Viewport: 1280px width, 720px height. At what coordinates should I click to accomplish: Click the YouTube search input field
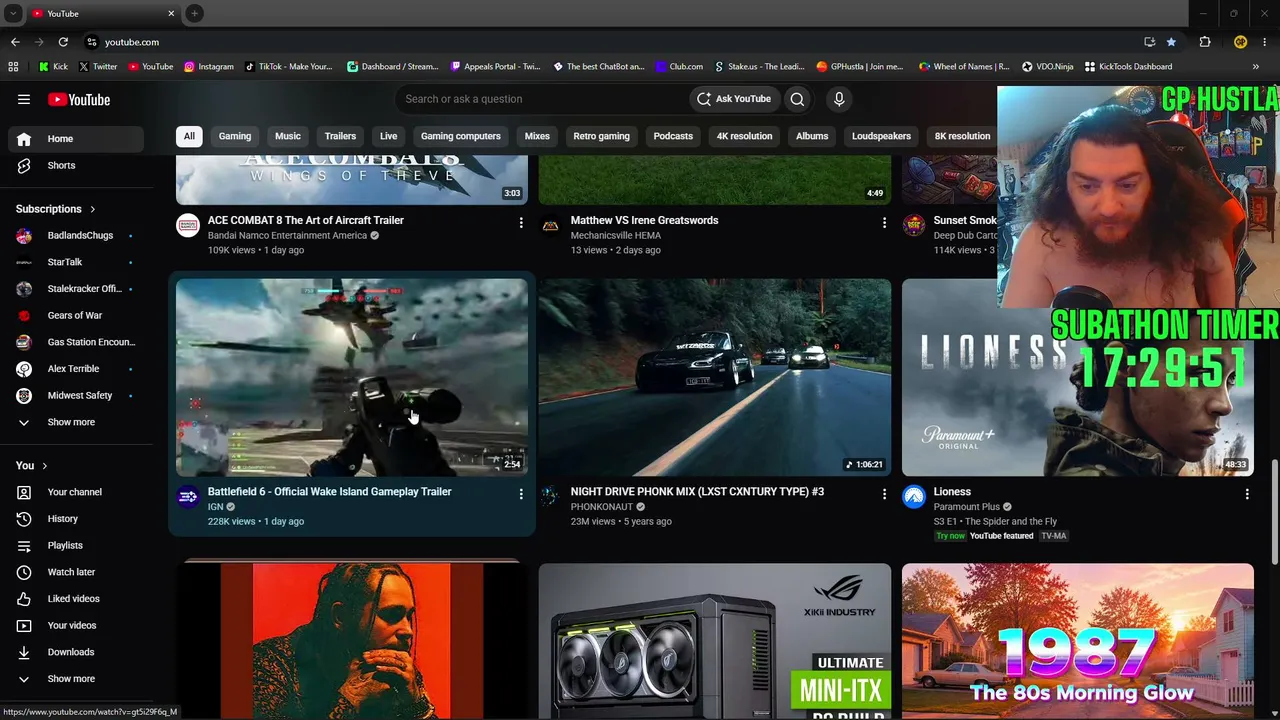point(540,99)
